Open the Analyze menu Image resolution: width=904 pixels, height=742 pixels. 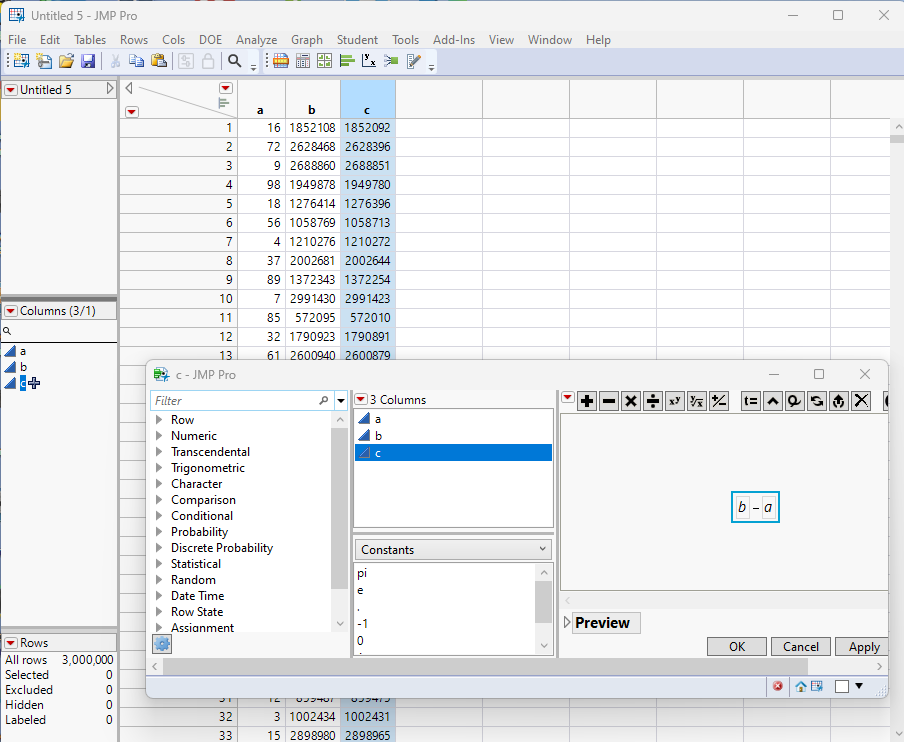(256, 40)
